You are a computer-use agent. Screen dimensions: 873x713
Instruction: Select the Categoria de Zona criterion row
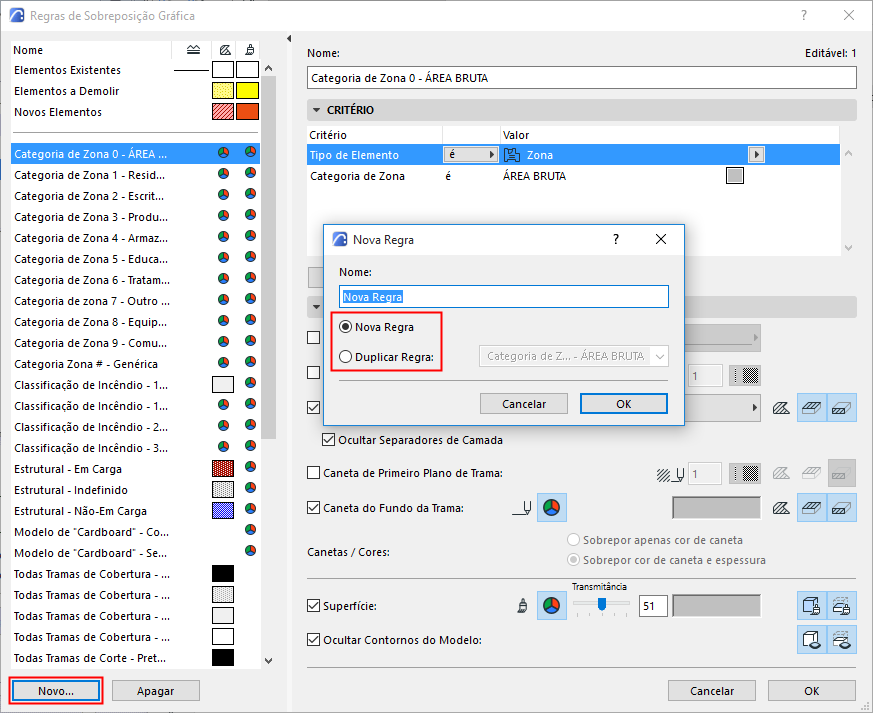coord(573,176)
